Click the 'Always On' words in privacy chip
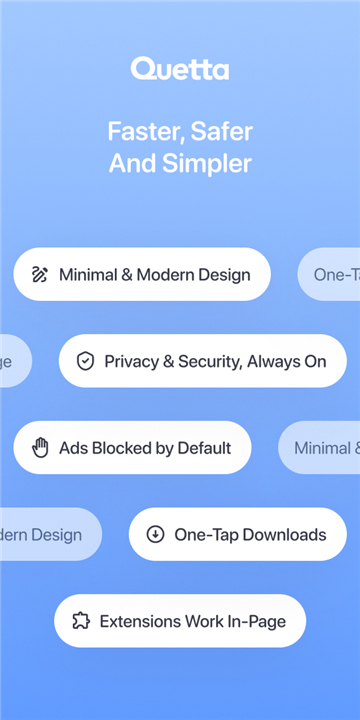This screenshot has width=360, height=720. click(287, 361)
